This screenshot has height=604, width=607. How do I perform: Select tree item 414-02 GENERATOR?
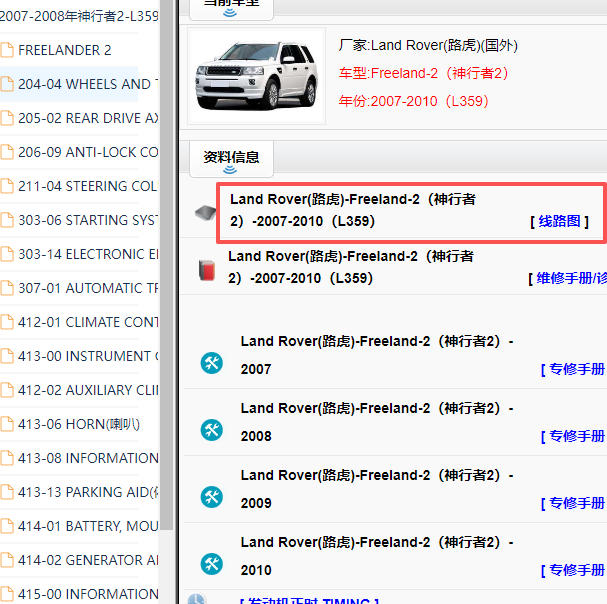pos(88,560)
